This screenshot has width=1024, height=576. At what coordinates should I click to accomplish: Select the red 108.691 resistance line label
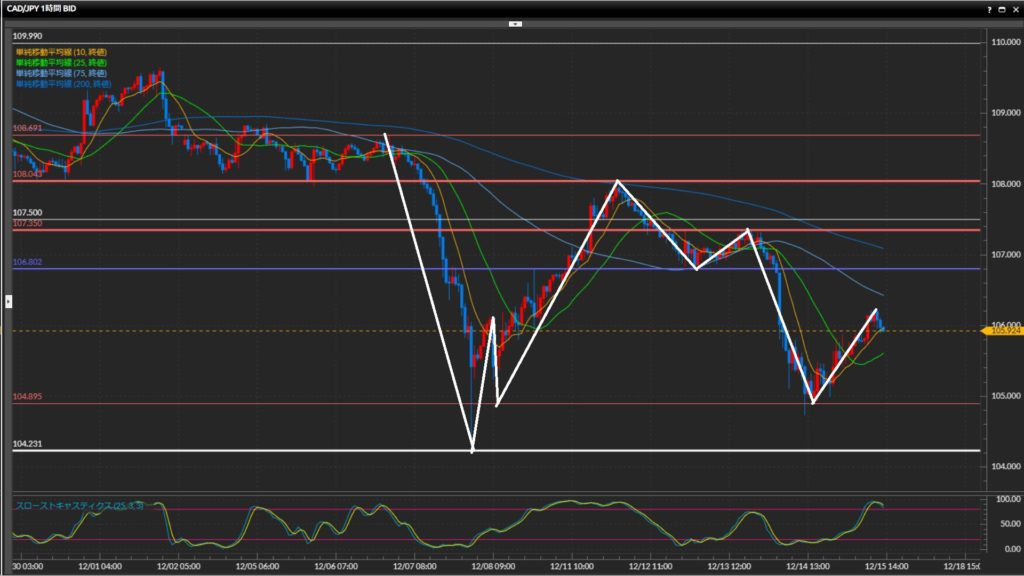(27, 129)
